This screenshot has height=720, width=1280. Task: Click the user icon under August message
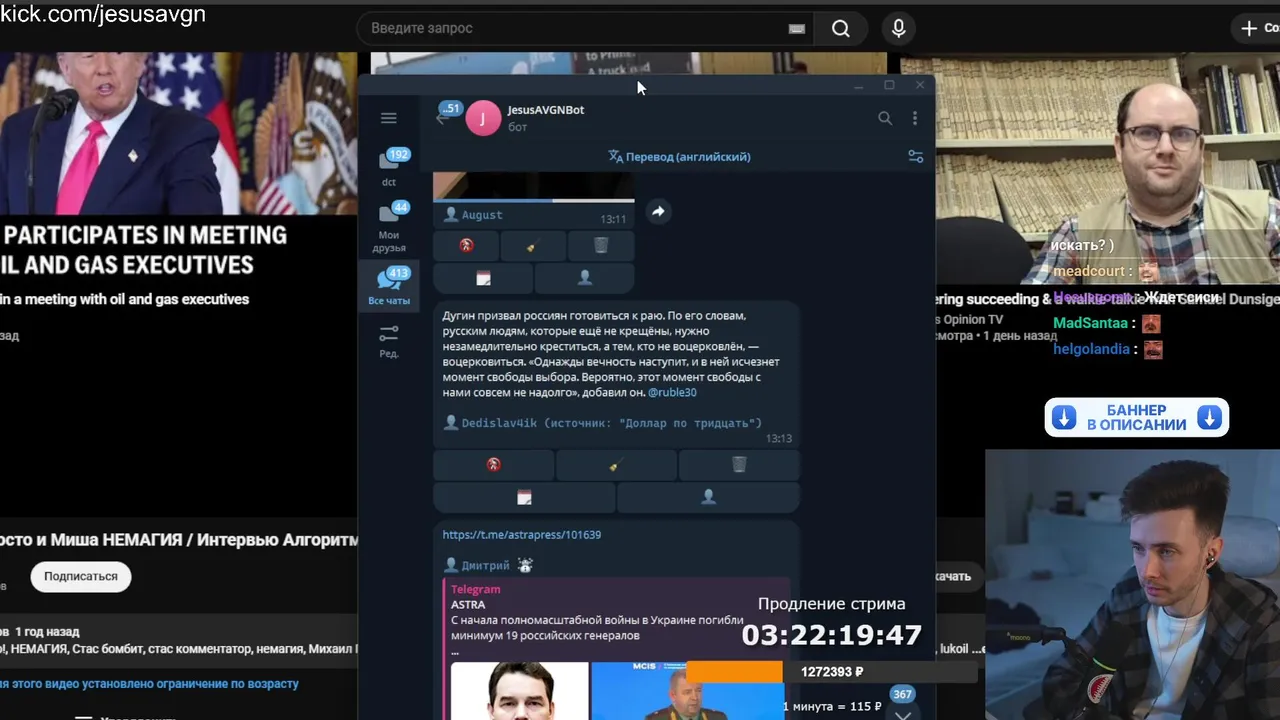click(x=585, y=277)
